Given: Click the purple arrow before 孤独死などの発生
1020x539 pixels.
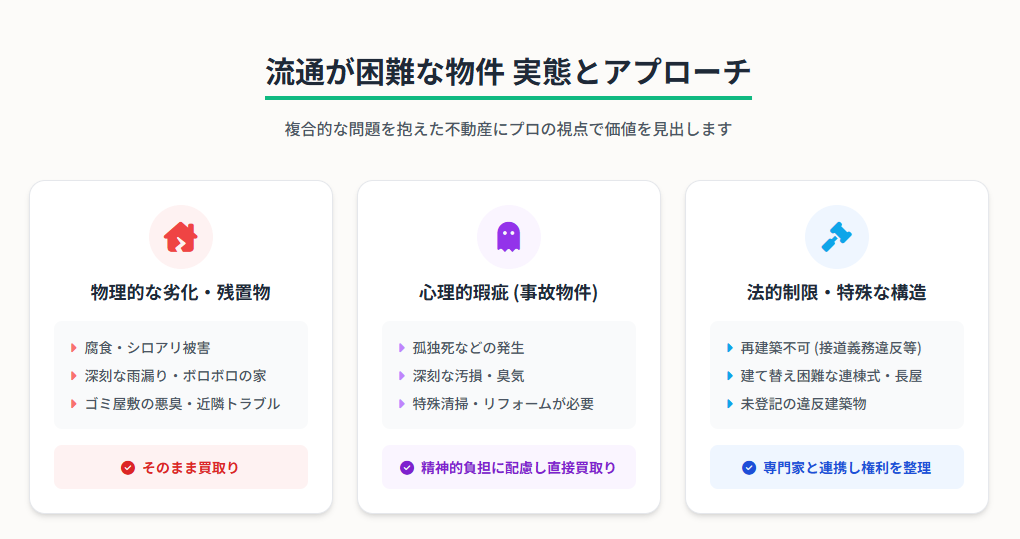Looking at the screenshot, I should point(401,348).
